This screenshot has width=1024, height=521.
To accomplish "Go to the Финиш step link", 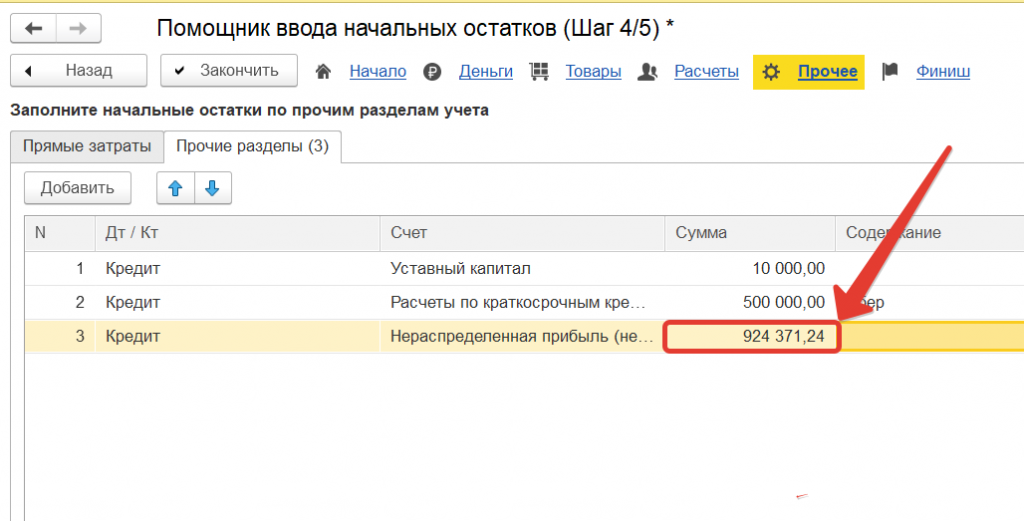I will pos(943,72).
